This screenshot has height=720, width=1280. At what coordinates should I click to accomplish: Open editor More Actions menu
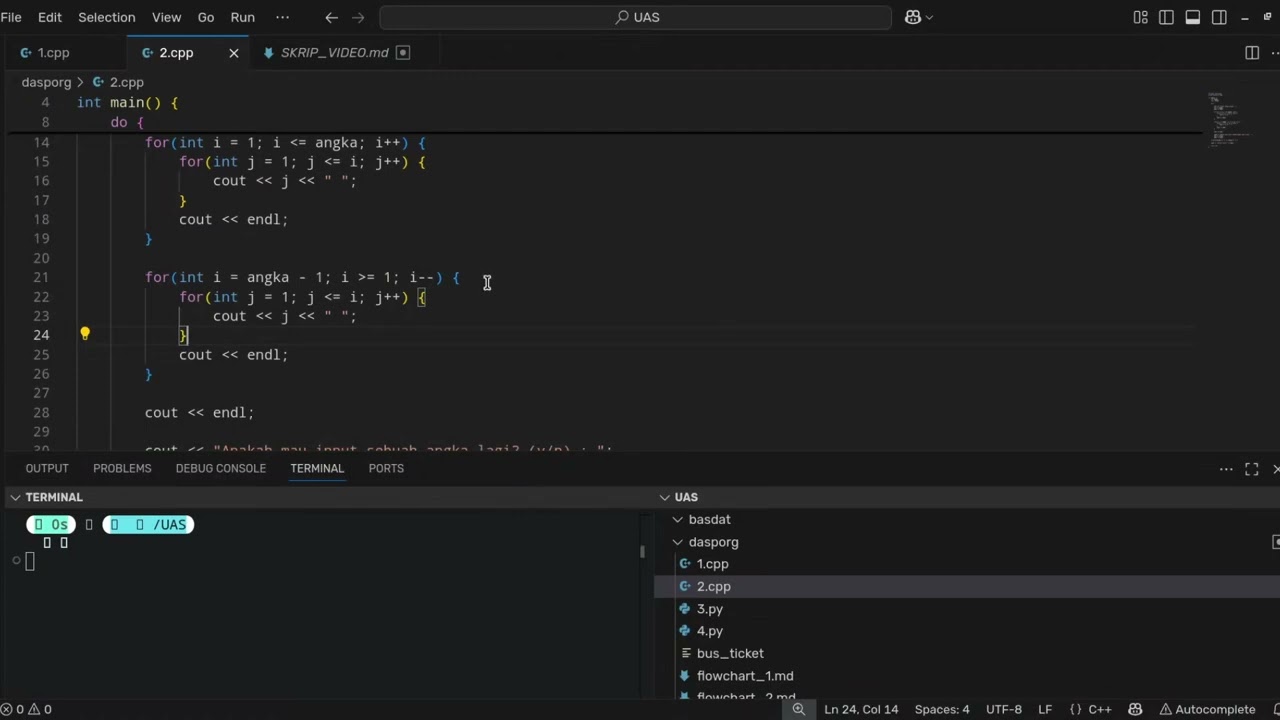click(x=1277, y=53)
